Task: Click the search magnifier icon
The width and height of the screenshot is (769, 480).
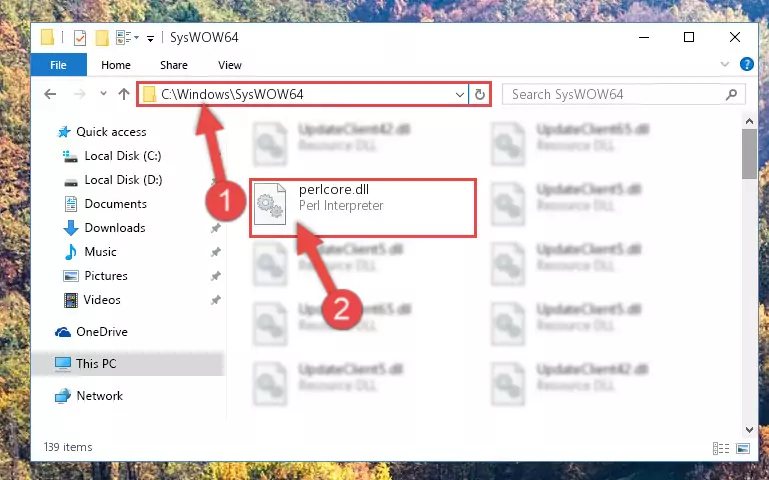Action: tap(731, 94)
